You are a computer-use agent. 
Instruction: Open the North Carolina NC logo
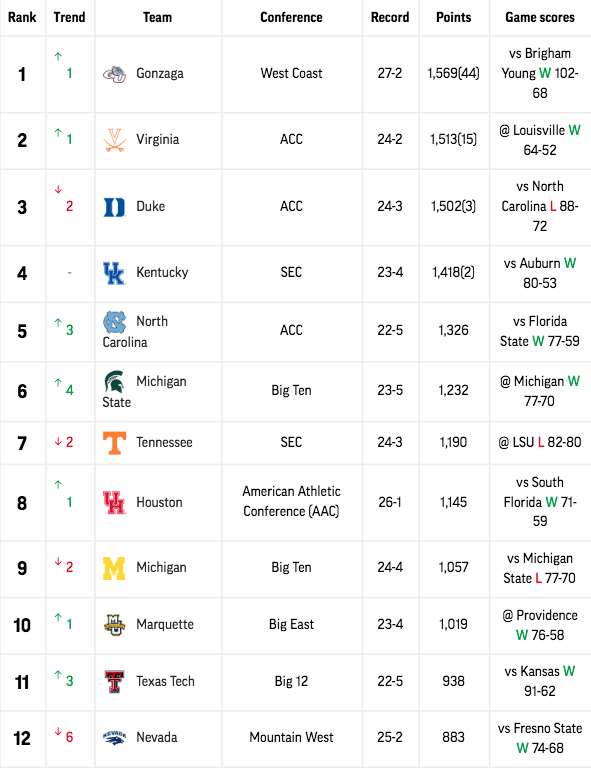point(114,322)
